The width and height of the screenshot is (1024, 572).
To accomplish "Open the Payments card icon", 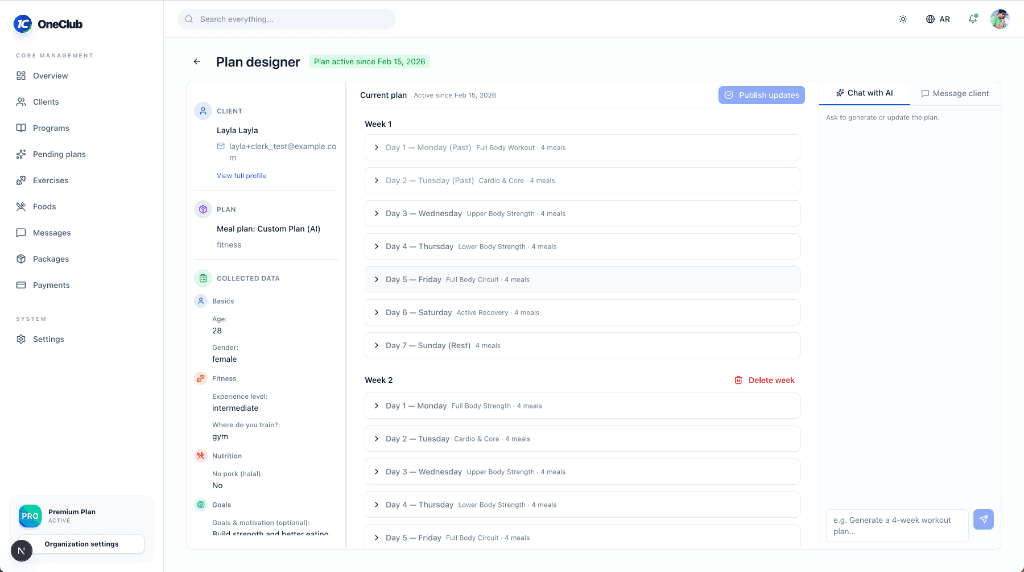I will pos(21,285).
